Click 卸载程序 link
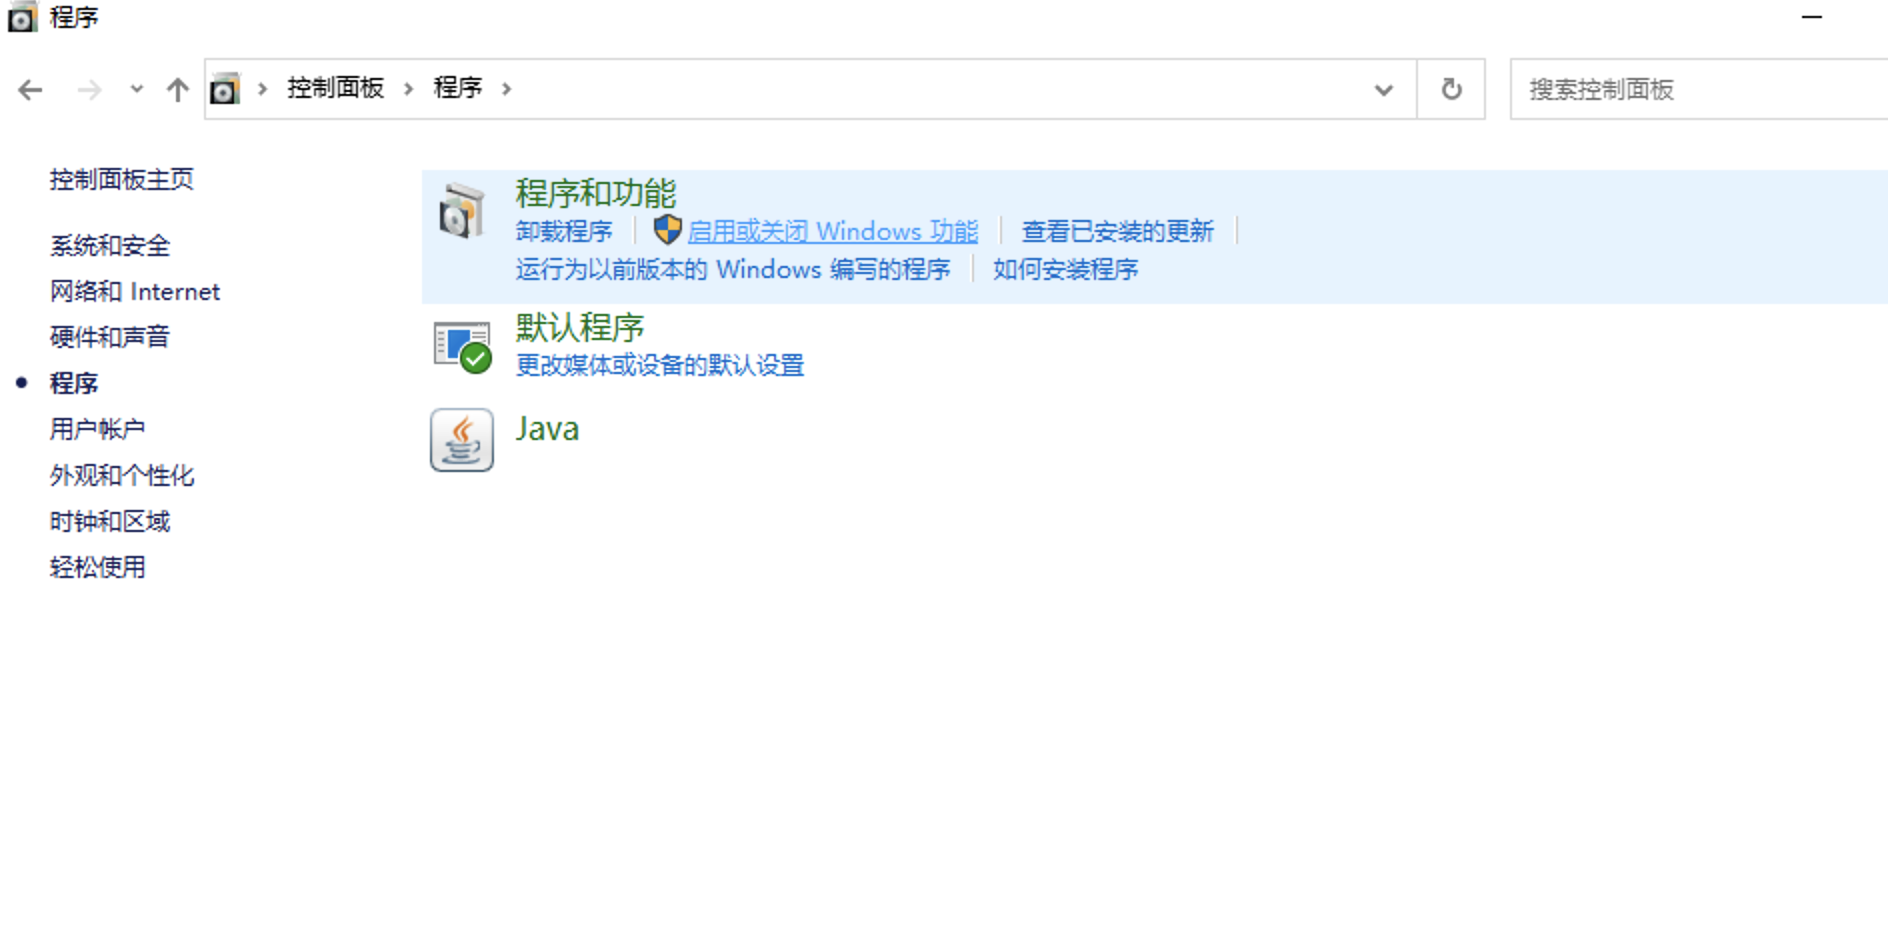The image size is (1888, 950). (x=564, y=231)
